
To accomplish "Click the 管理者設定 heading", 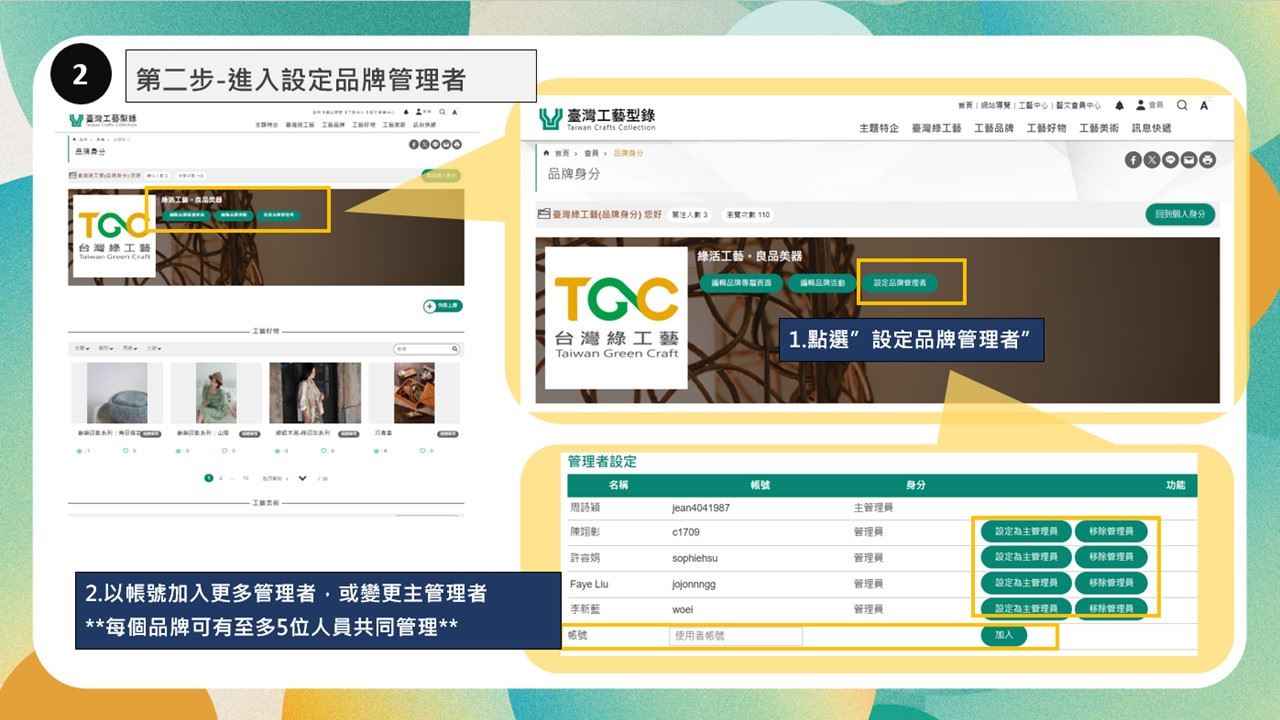I will click(602, 462).
